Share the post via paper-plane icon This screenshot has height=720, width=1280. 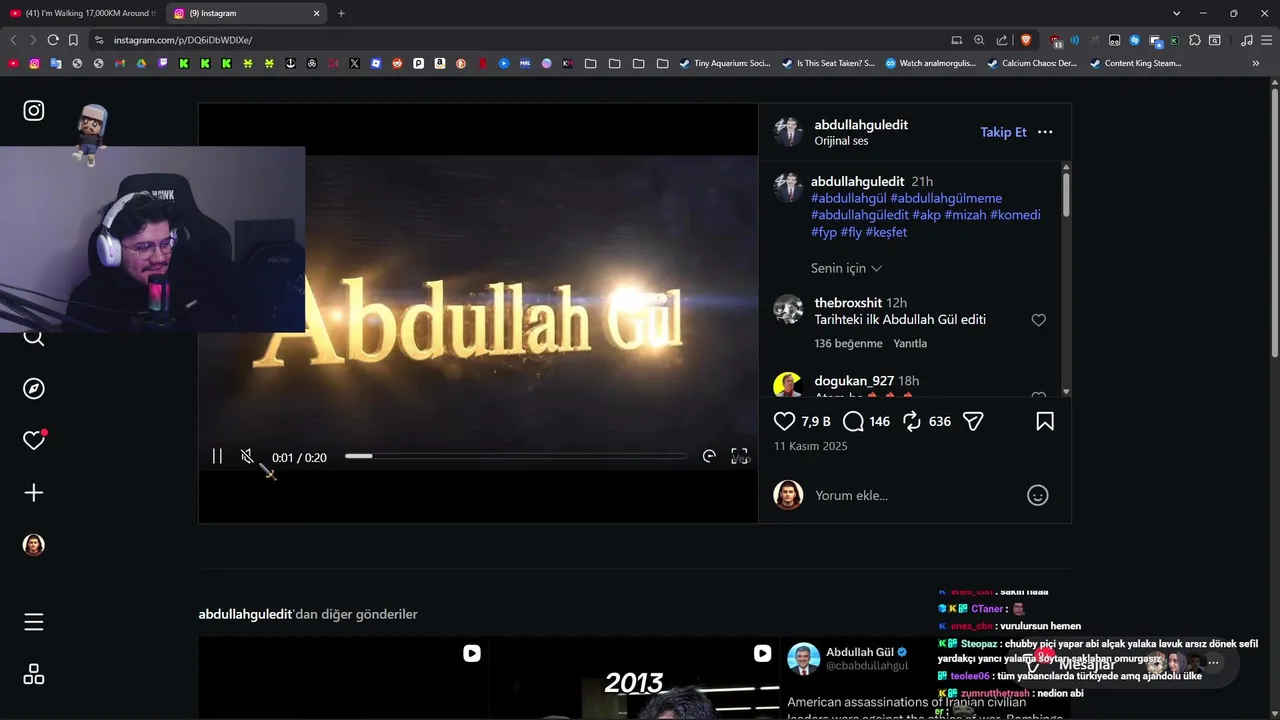973,422
